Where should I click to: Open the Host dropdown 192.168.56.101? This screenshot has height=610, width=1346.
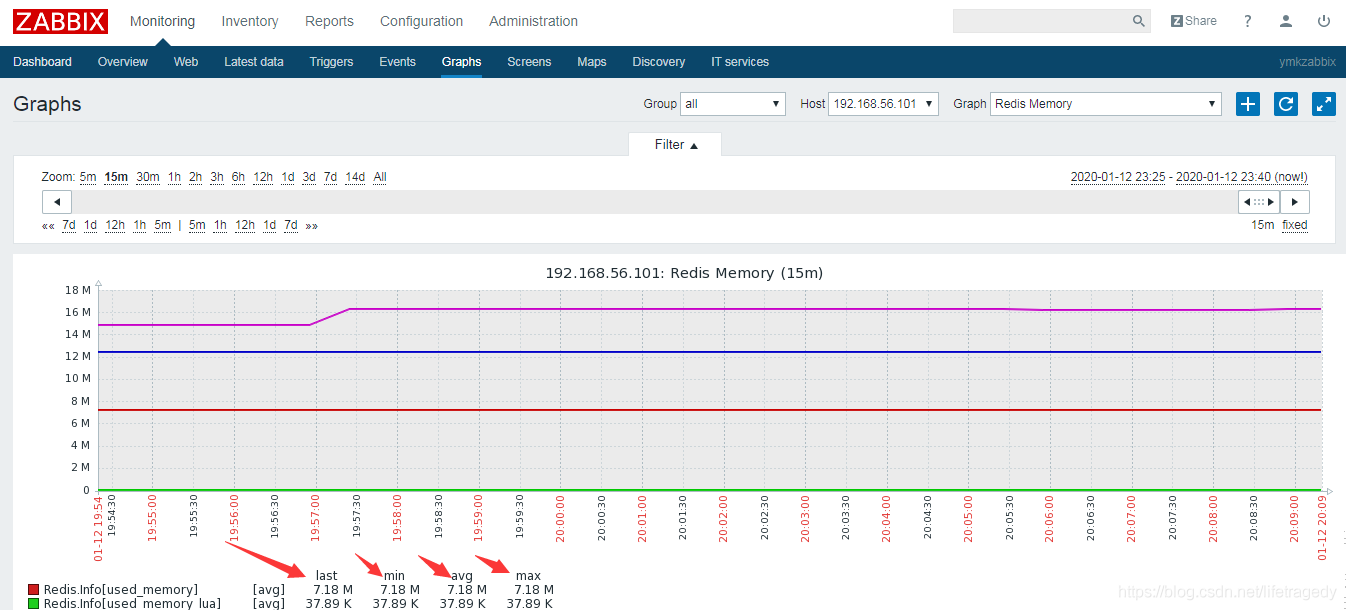point(883,104)
